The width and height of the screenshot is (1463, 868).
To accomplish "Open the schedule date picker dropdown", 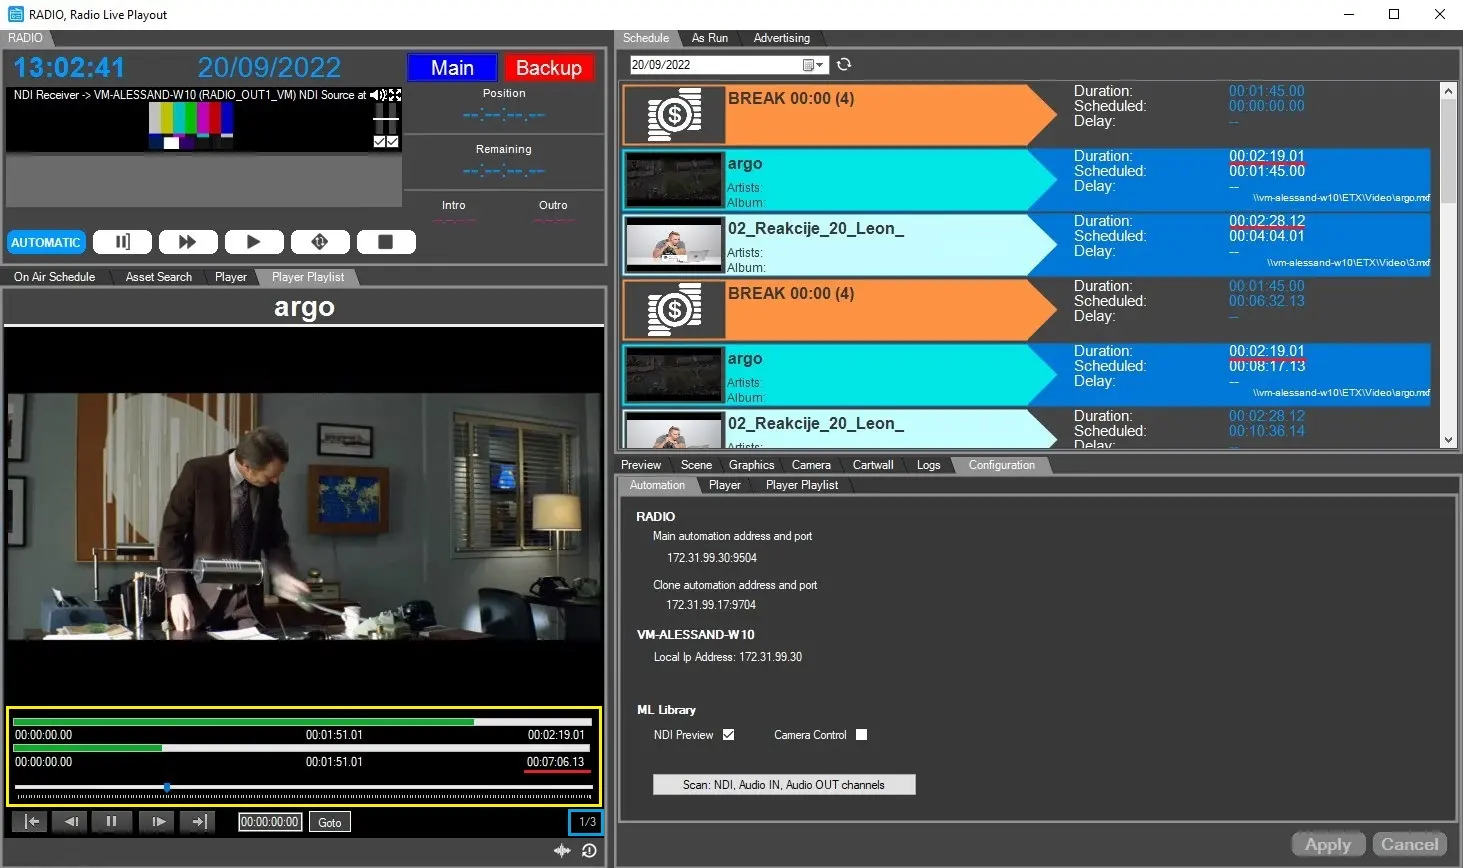I will tap(814, 65).
